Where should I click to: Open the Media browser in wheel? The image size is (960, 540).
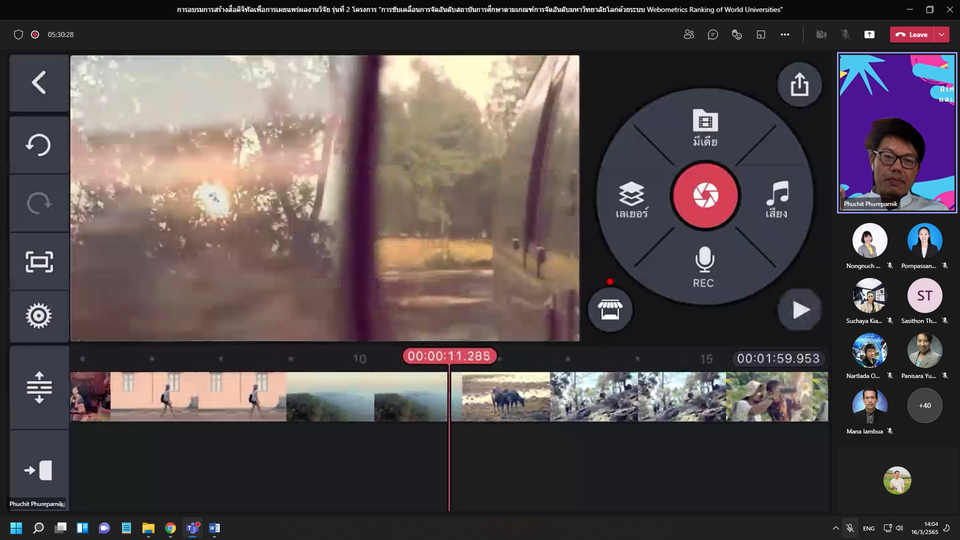point(705,128)
